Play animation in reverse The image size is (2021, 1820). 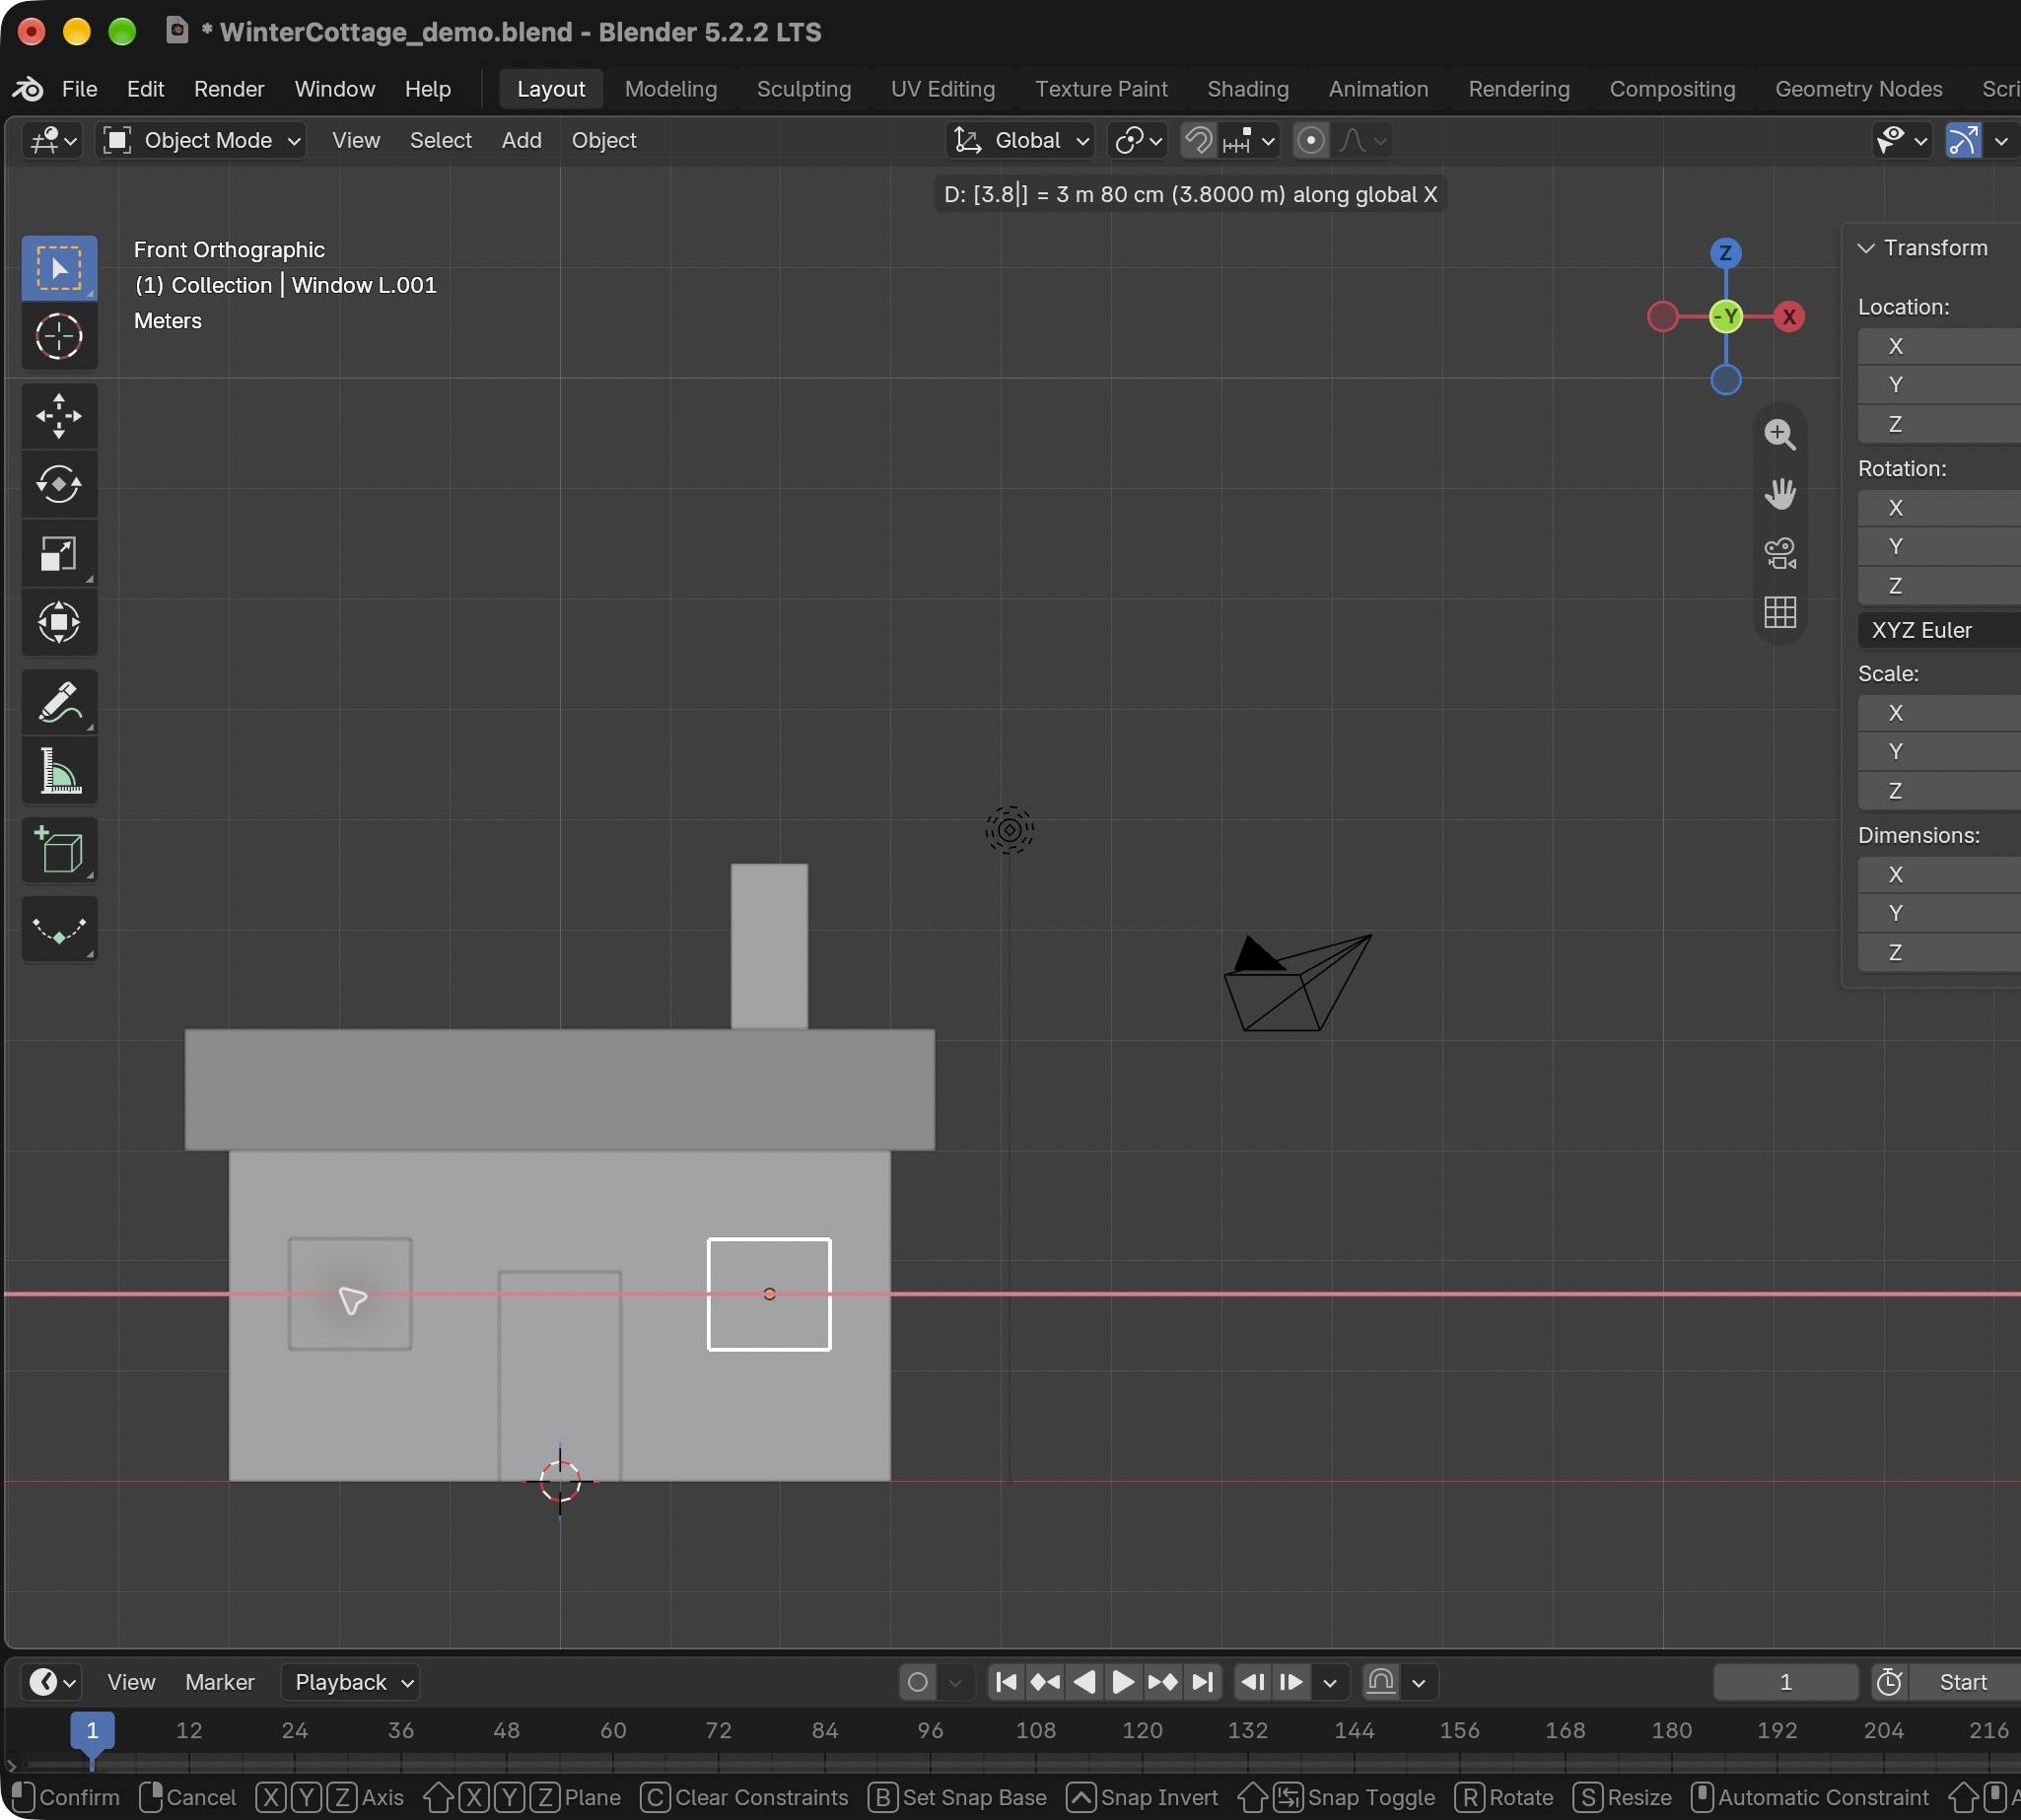click(1084, 1682)
